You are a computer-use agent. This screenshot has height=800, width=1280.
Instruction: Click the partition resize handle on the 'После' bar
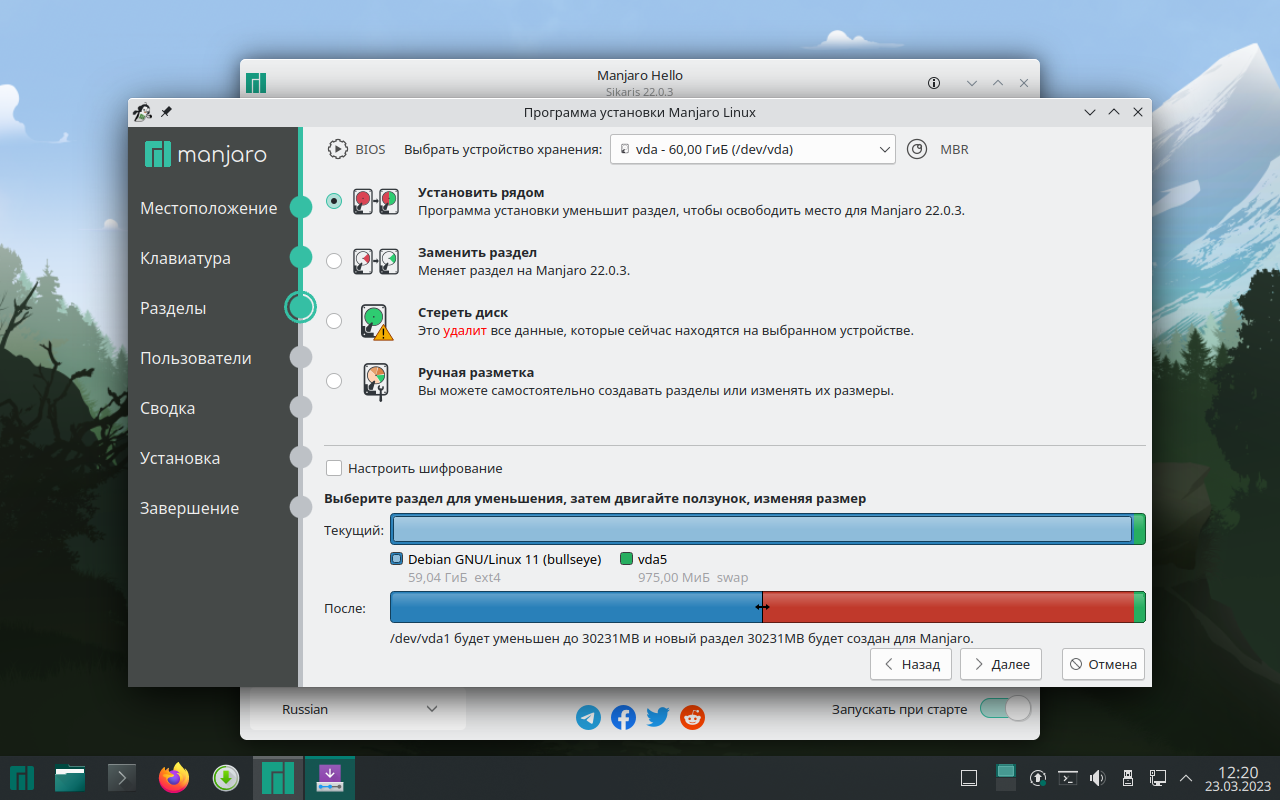tap(762, 607)
